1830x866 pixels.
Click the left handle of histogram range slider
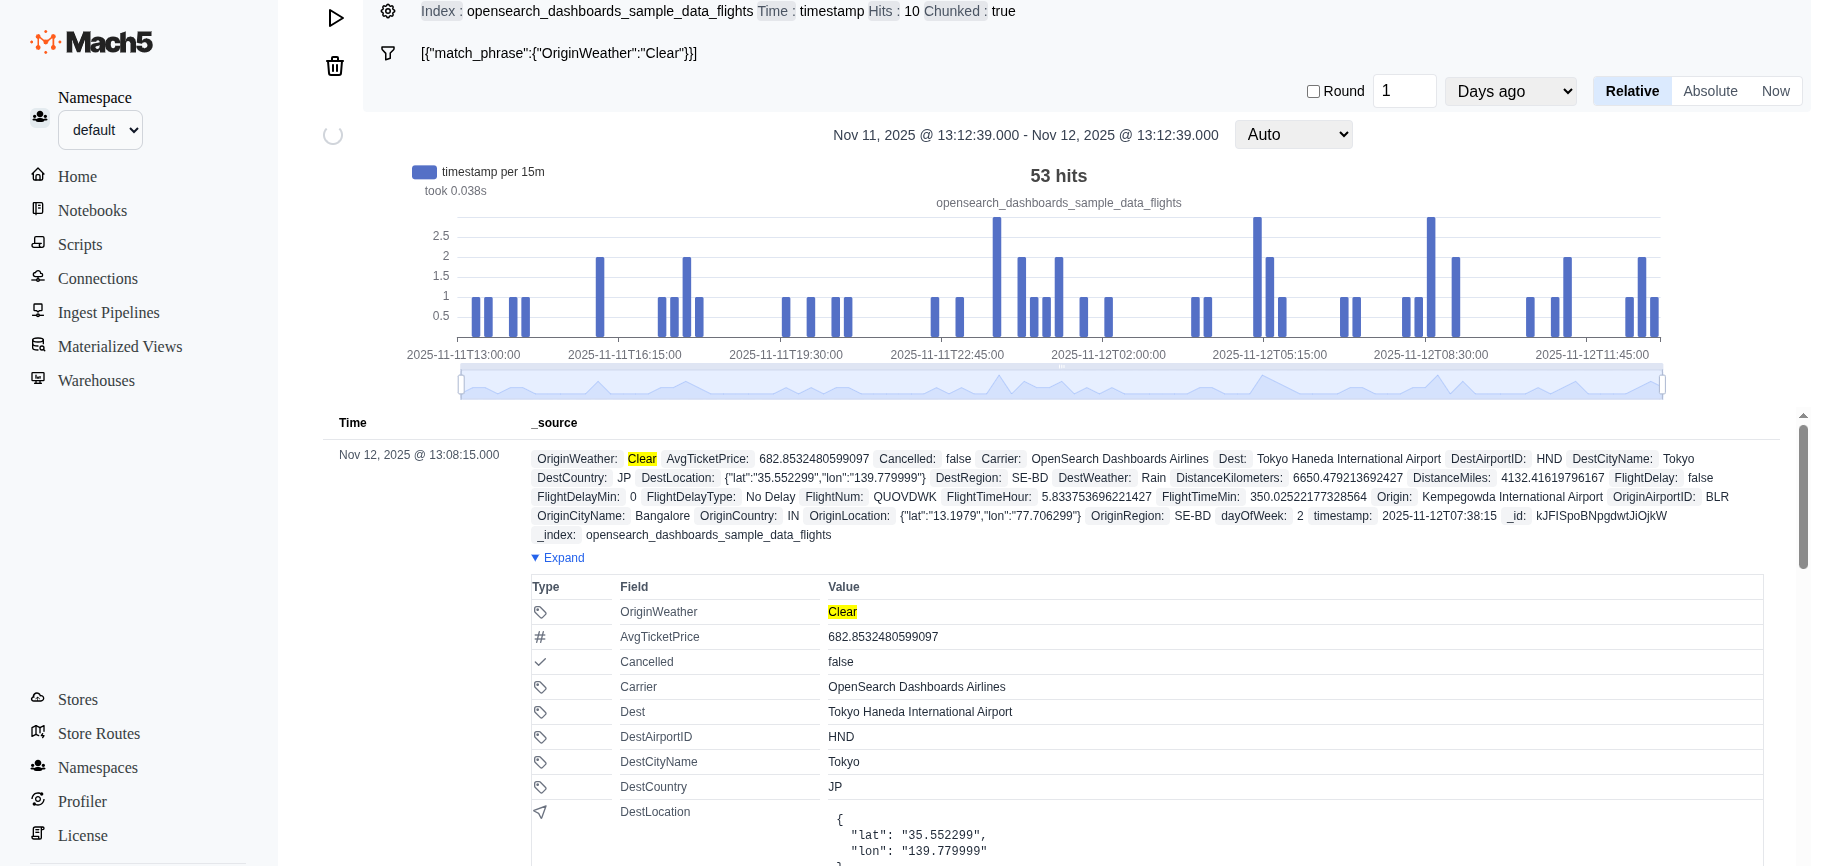coord(461,384)
